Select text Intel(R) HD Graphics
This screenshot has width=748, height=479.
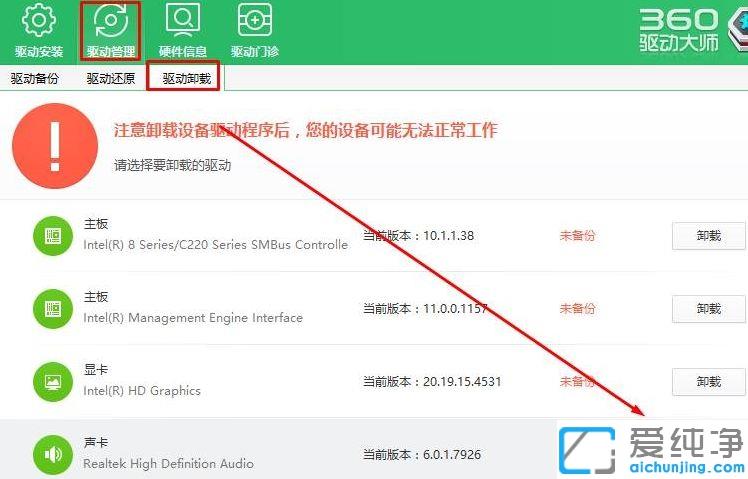click(x=142, y=391)
